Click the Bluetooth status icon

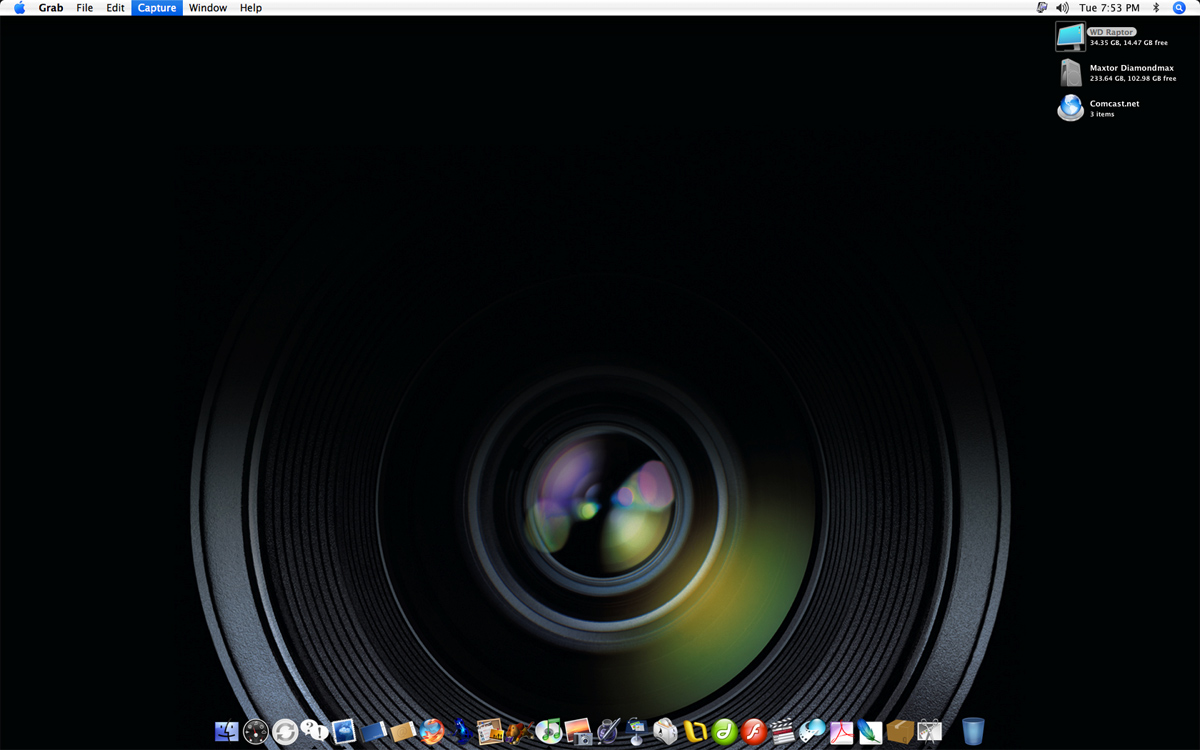[1156, 8]
